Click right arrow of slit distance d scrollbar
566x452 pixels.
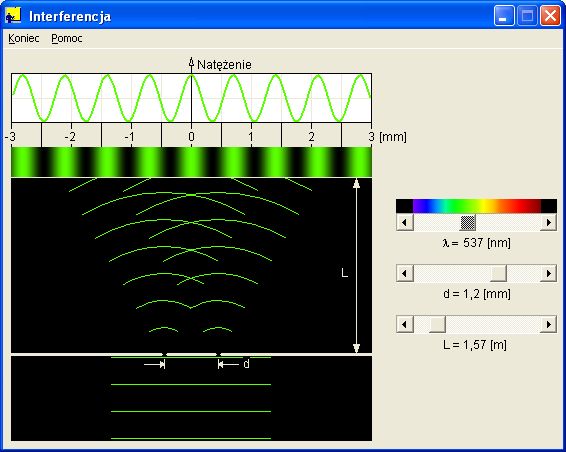tap(549, 273)
